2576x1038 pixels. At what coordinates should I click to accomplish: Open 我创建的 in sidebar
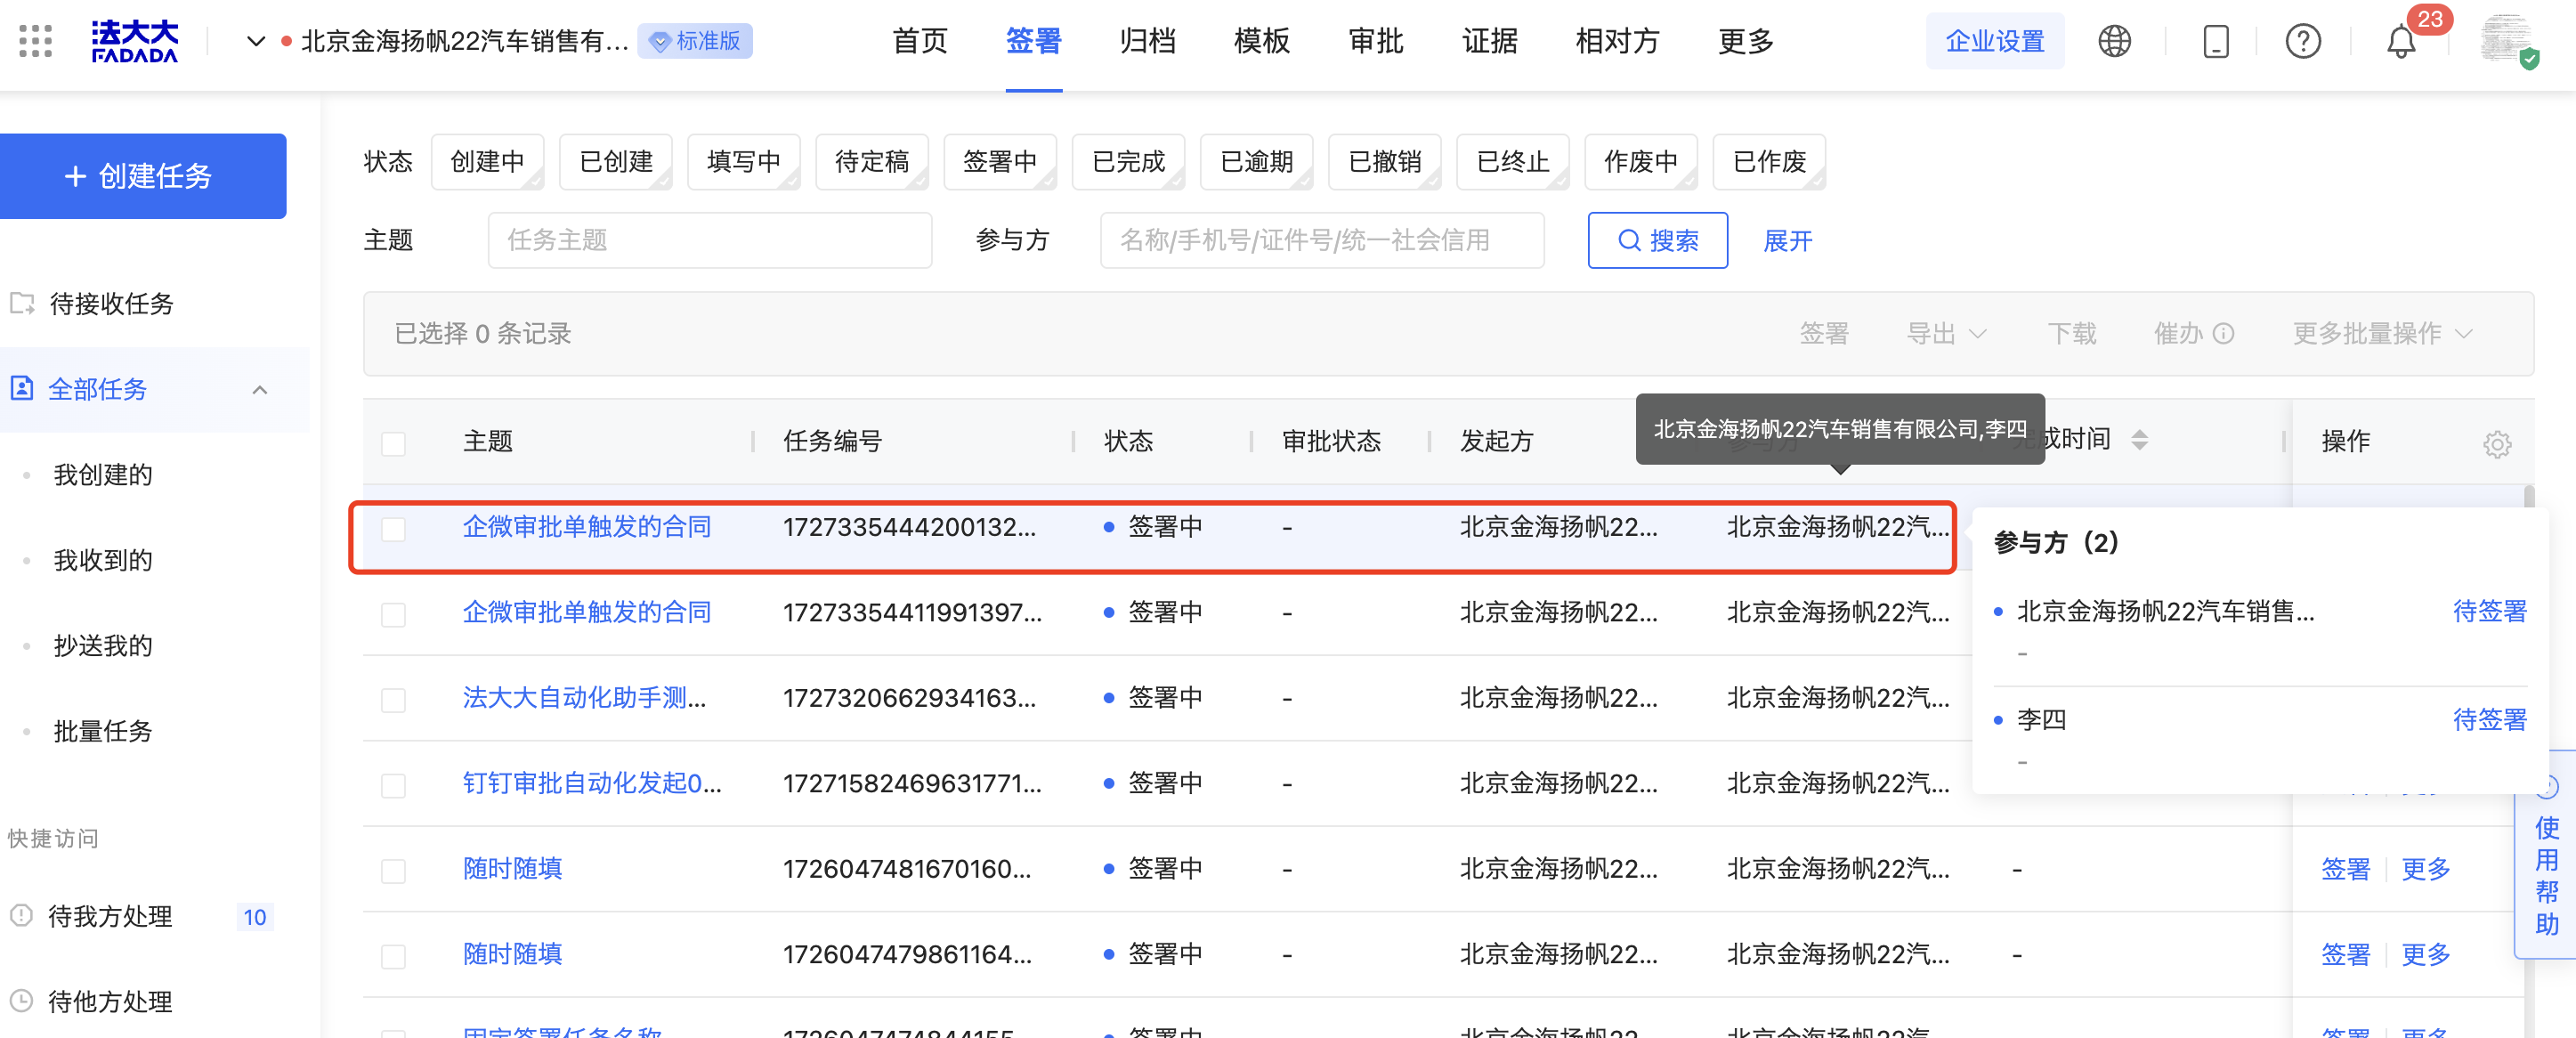click(103, 474)
